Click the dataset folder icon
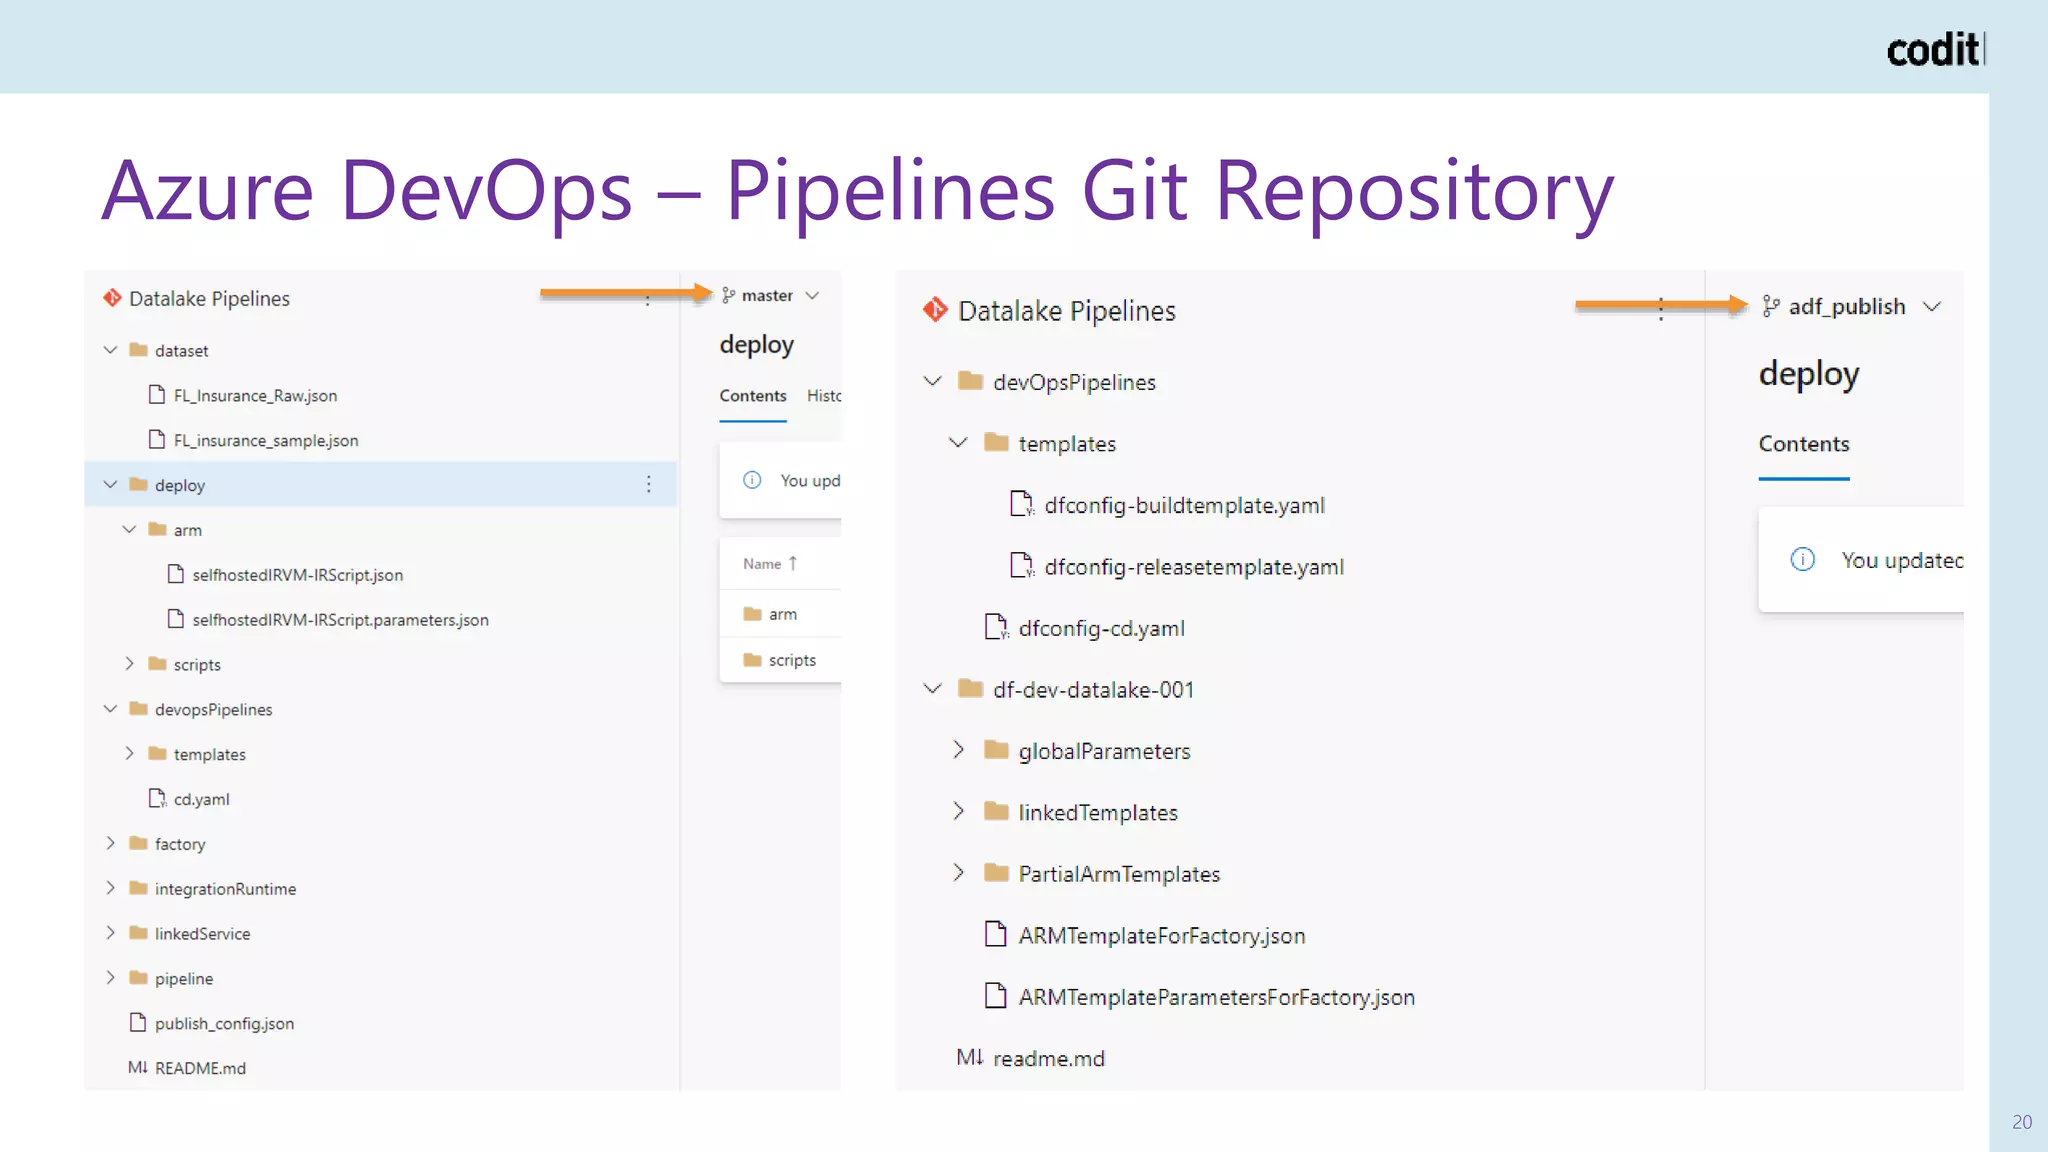2048x1152 pixels. (139, 350)
